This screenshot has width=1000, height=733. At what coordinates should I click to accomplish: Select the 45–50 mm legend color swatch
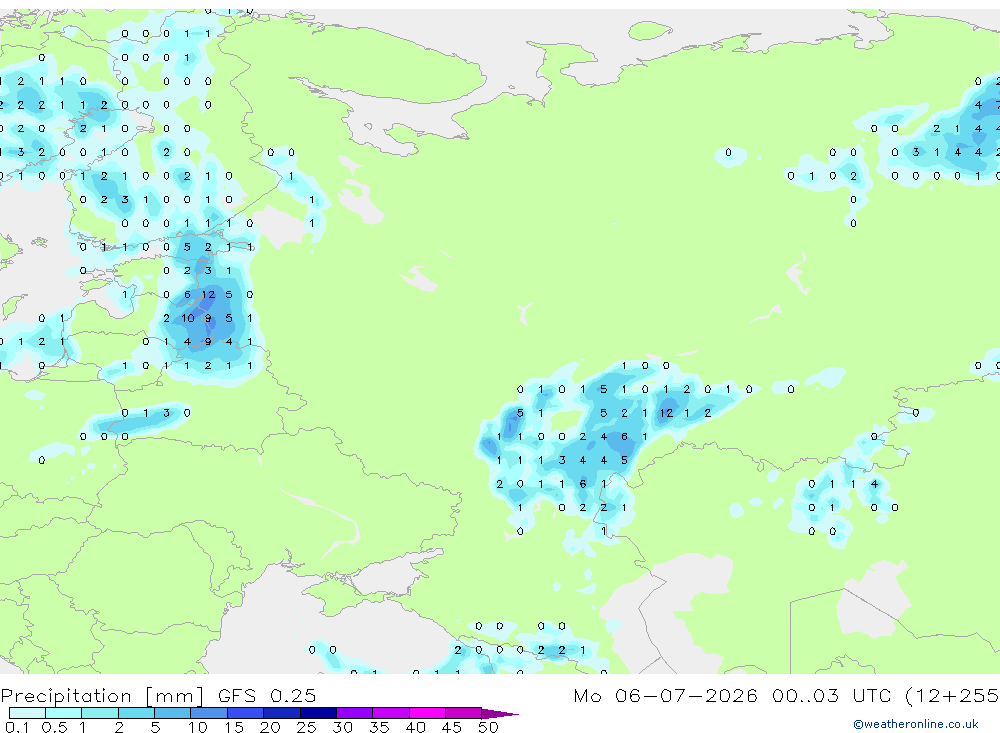tap(463, 713)
